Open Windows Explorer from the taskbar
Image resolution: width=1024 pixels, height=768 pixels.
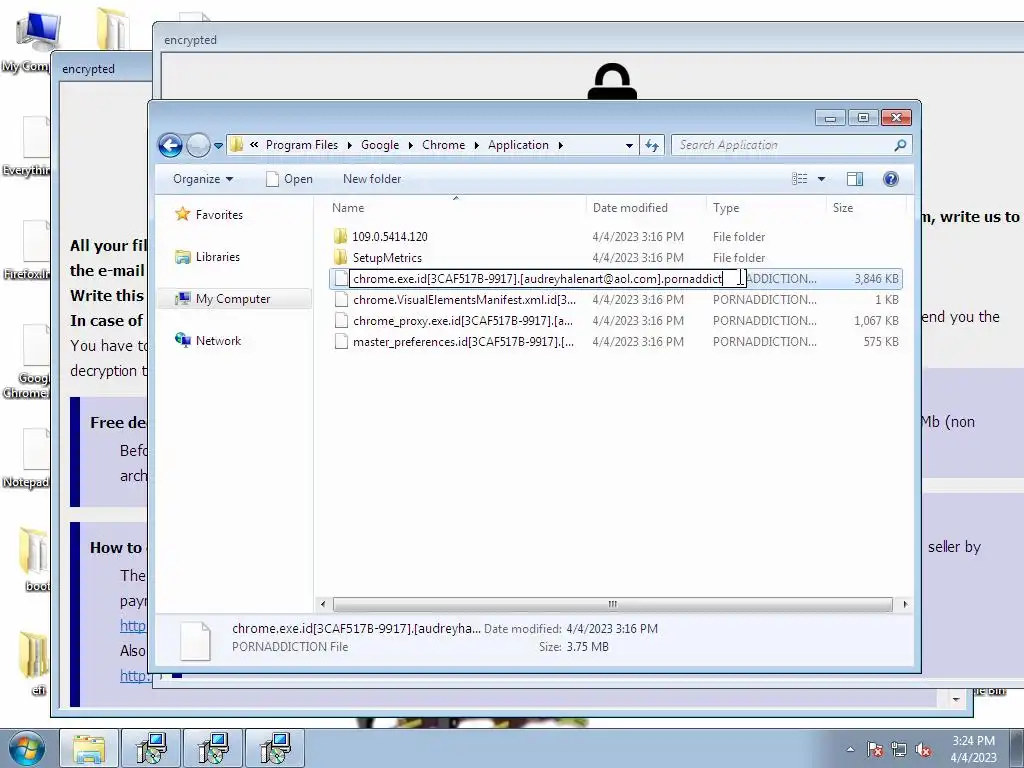pyautogui.click(x=89, y=748)
